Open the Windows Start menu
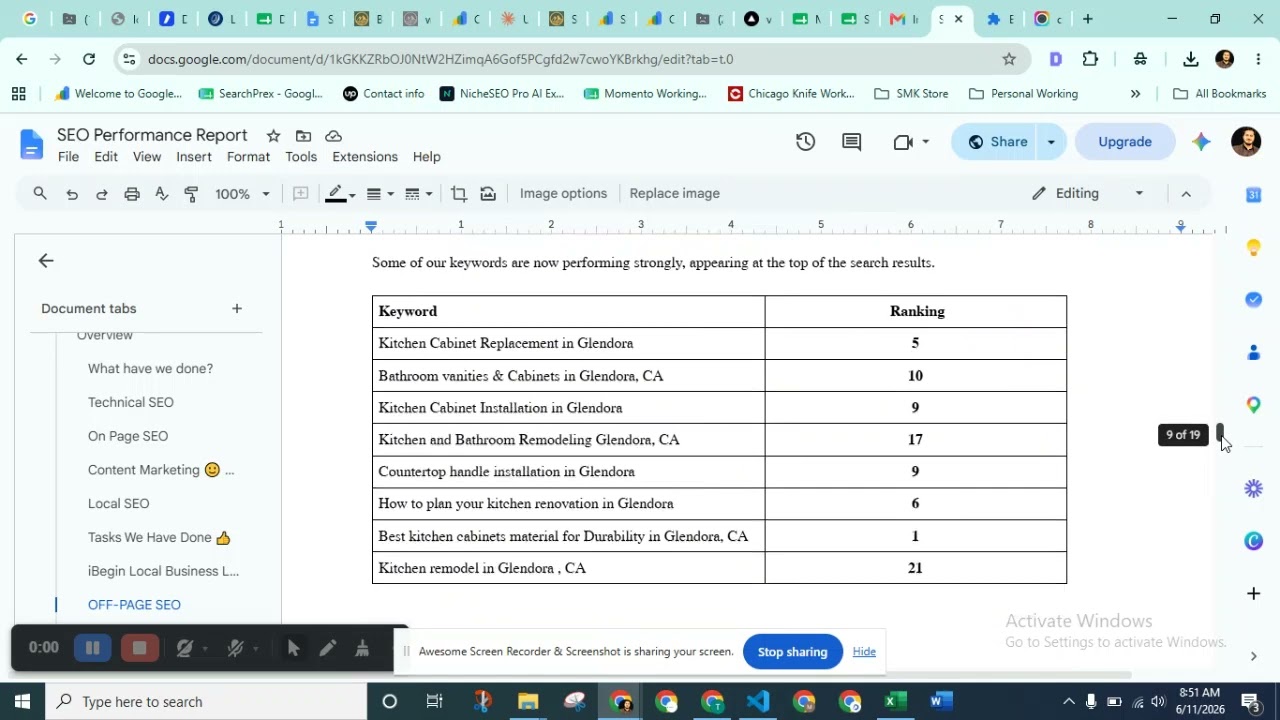Image resolution: width=1280 pixels, height=720 pixels. pos(22,702)
